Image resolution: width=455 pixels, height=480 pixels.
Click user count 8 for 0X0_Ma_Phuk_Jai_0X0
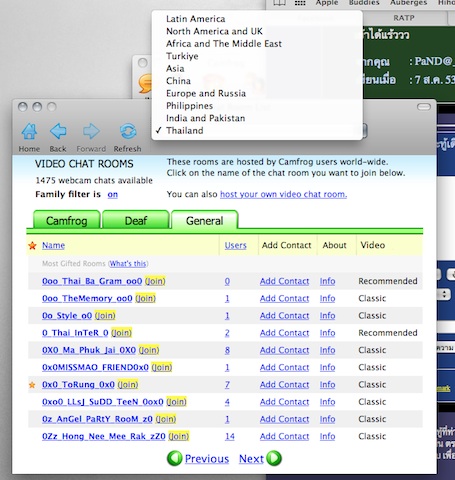[x=227, y=350]
